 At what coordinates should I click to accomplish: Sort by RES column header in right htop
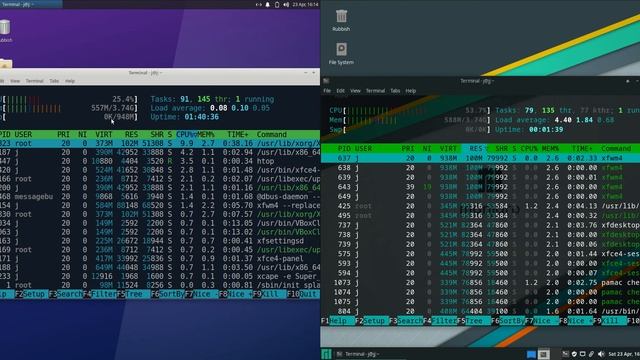click(476, 149)
